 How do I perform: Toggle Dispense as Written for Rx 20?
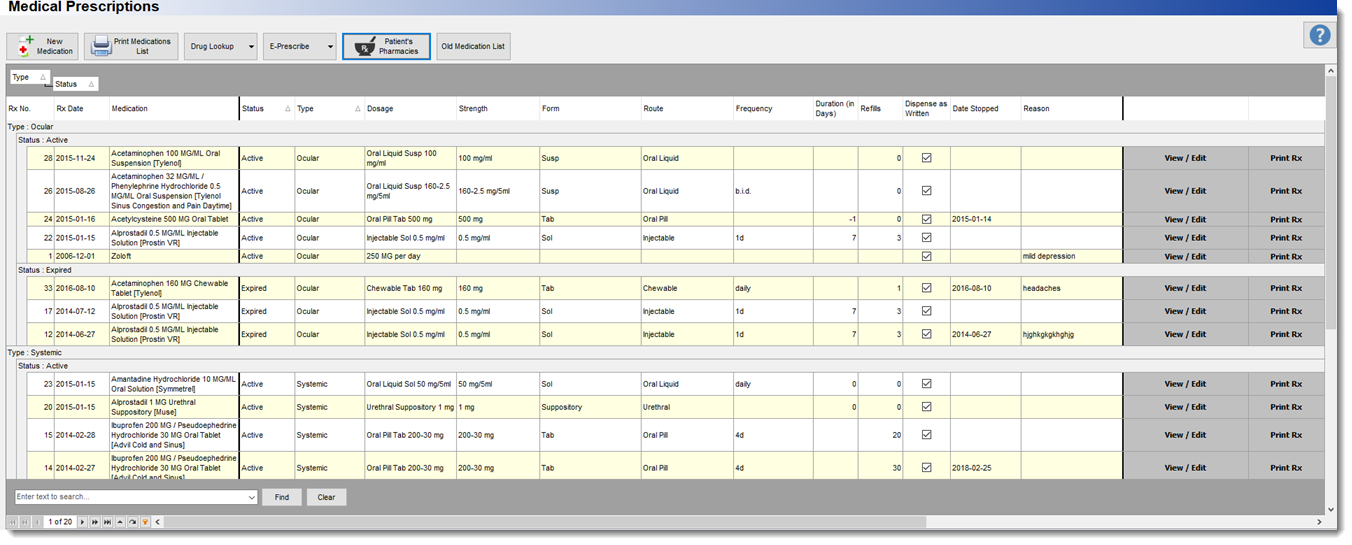click(x=926, y=407)
